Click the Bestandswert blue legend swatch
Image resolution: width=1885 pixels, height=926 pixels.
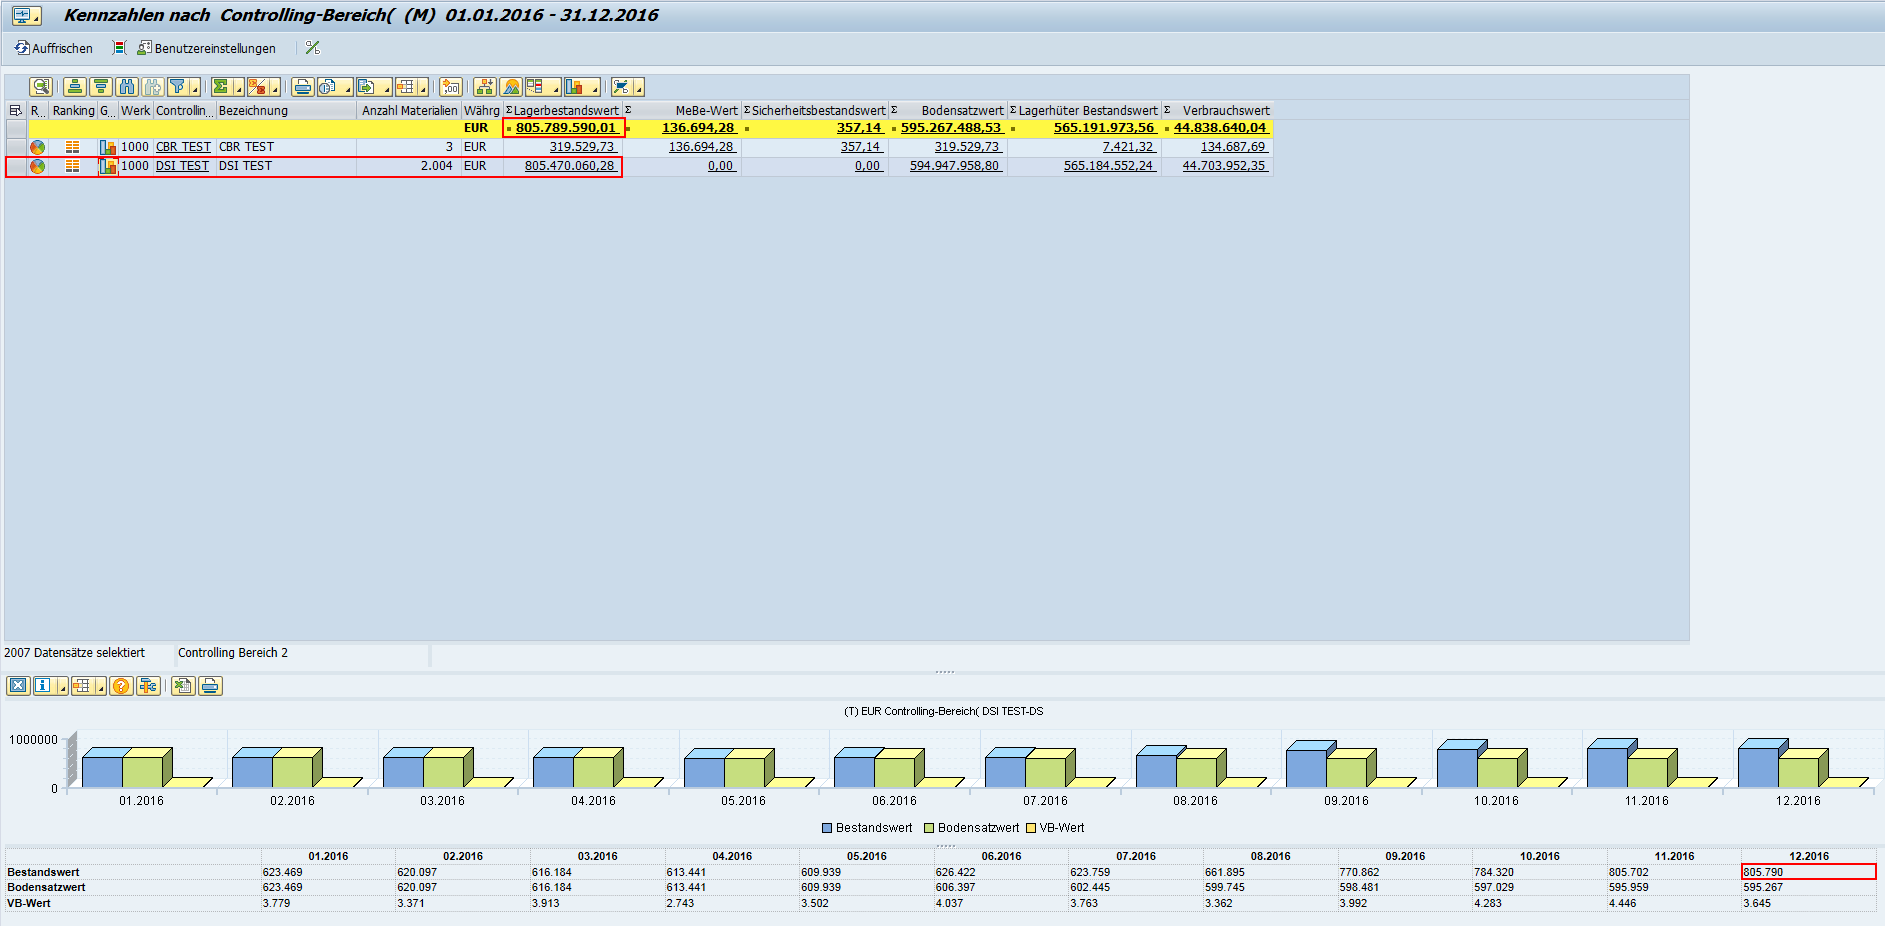(x=827, y=828)
